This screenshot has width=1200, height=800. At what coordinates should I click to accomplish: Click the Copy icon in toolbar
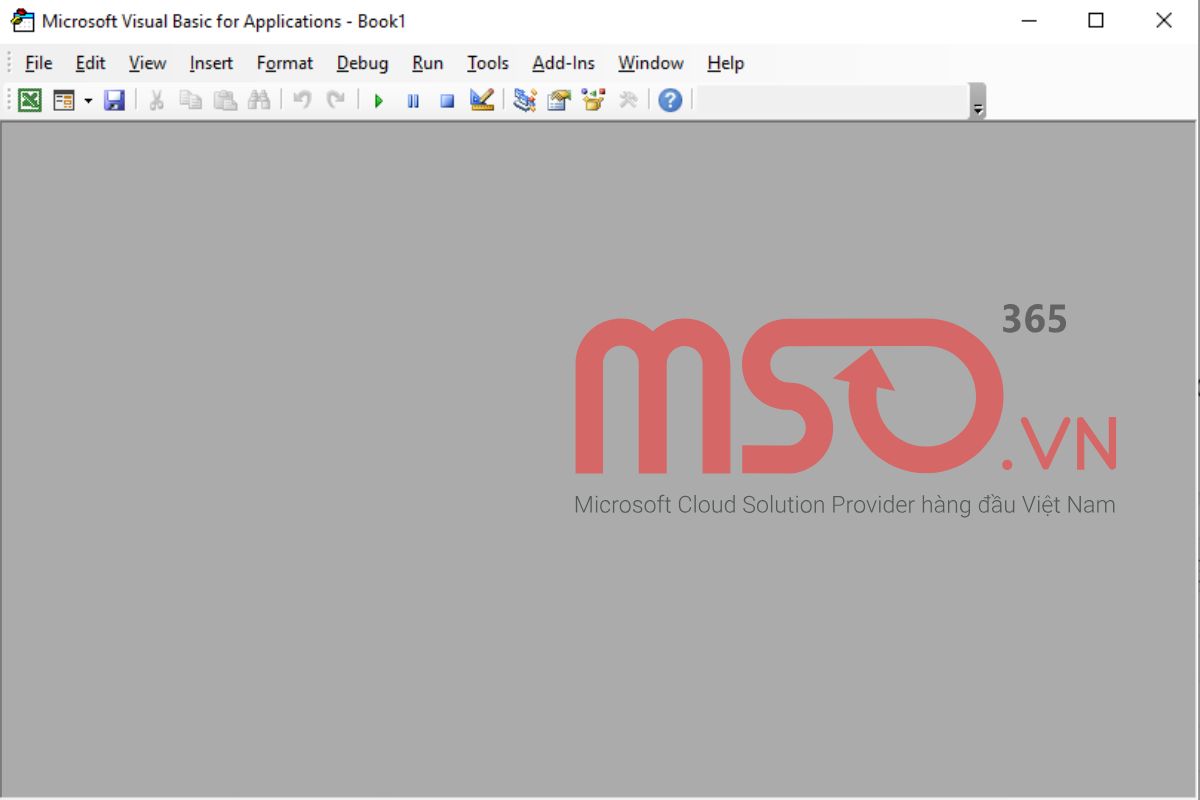[x=190, y=100]
